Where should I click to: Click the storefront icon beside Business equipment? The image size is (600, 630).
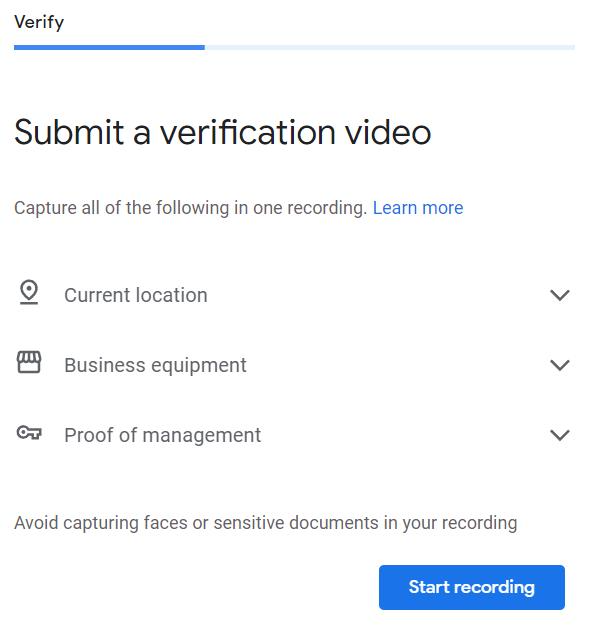tap(29, 363)
